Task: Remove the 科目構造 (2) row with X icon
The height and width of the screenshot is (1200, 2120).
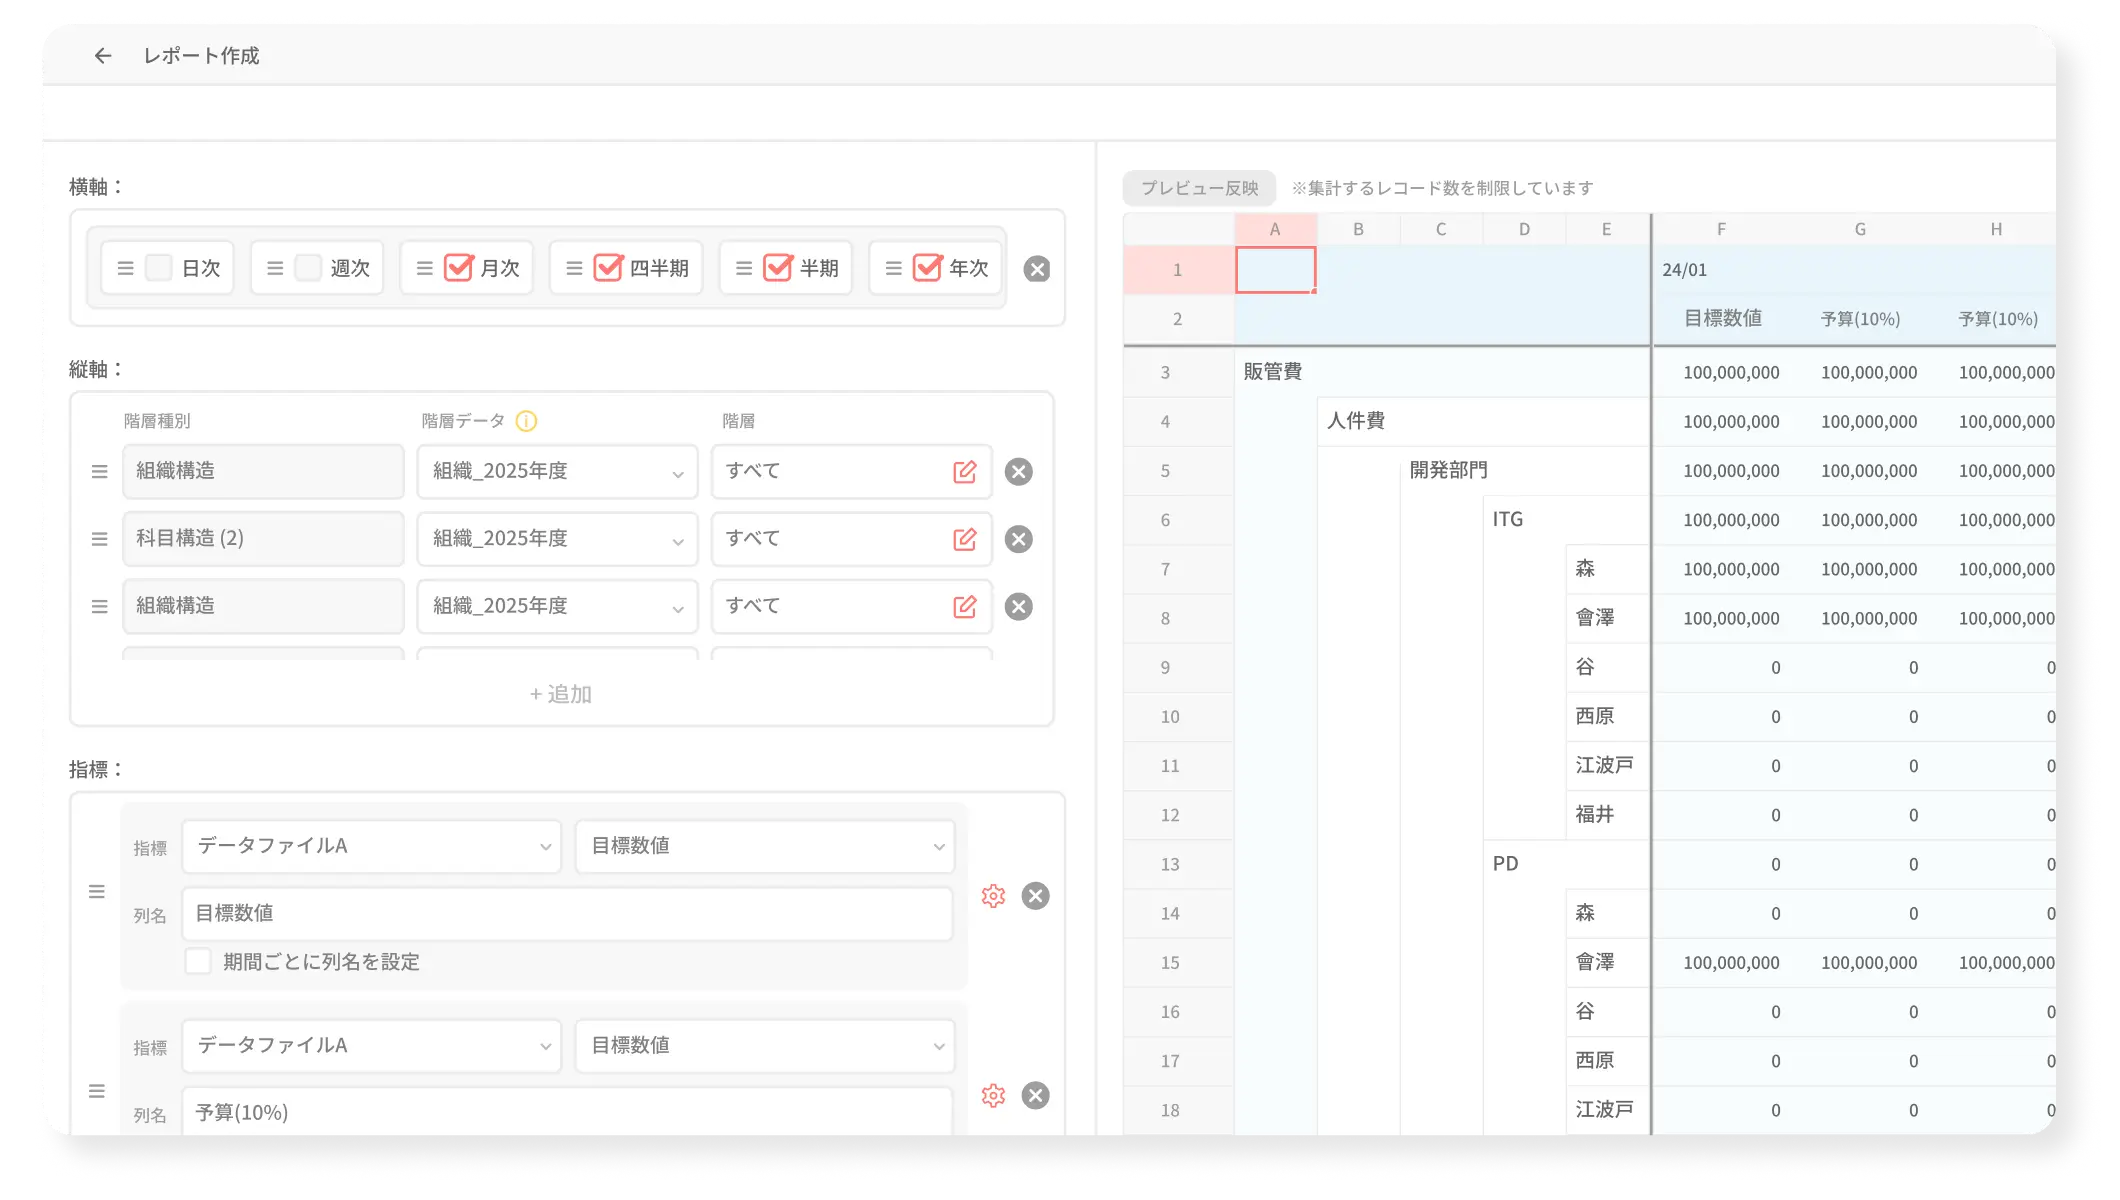Action: (1018, 539)
